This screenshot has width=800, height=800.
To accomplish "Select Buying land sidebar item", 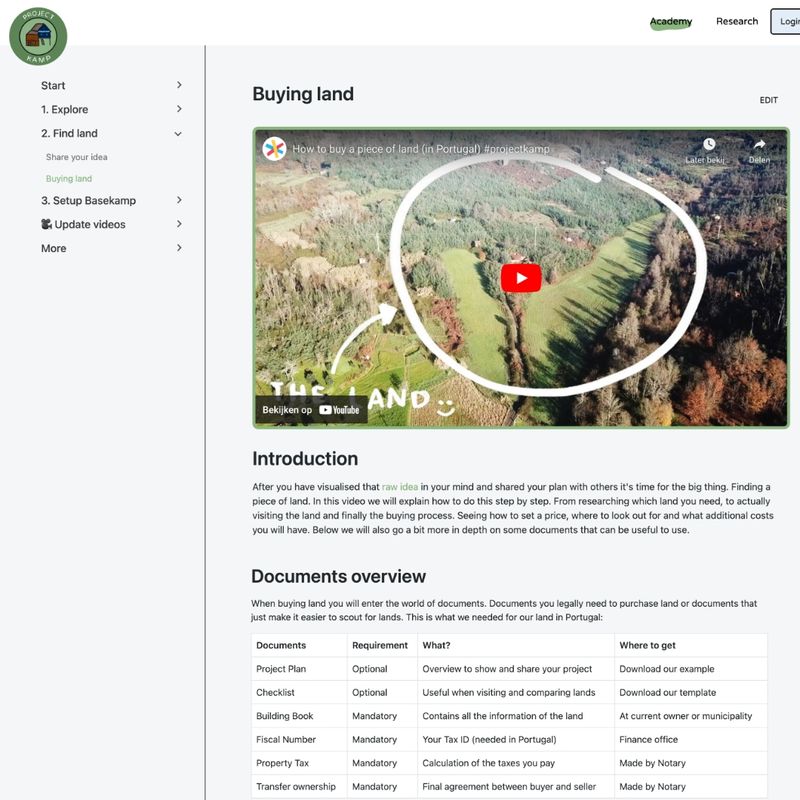I will coord(69,179).
